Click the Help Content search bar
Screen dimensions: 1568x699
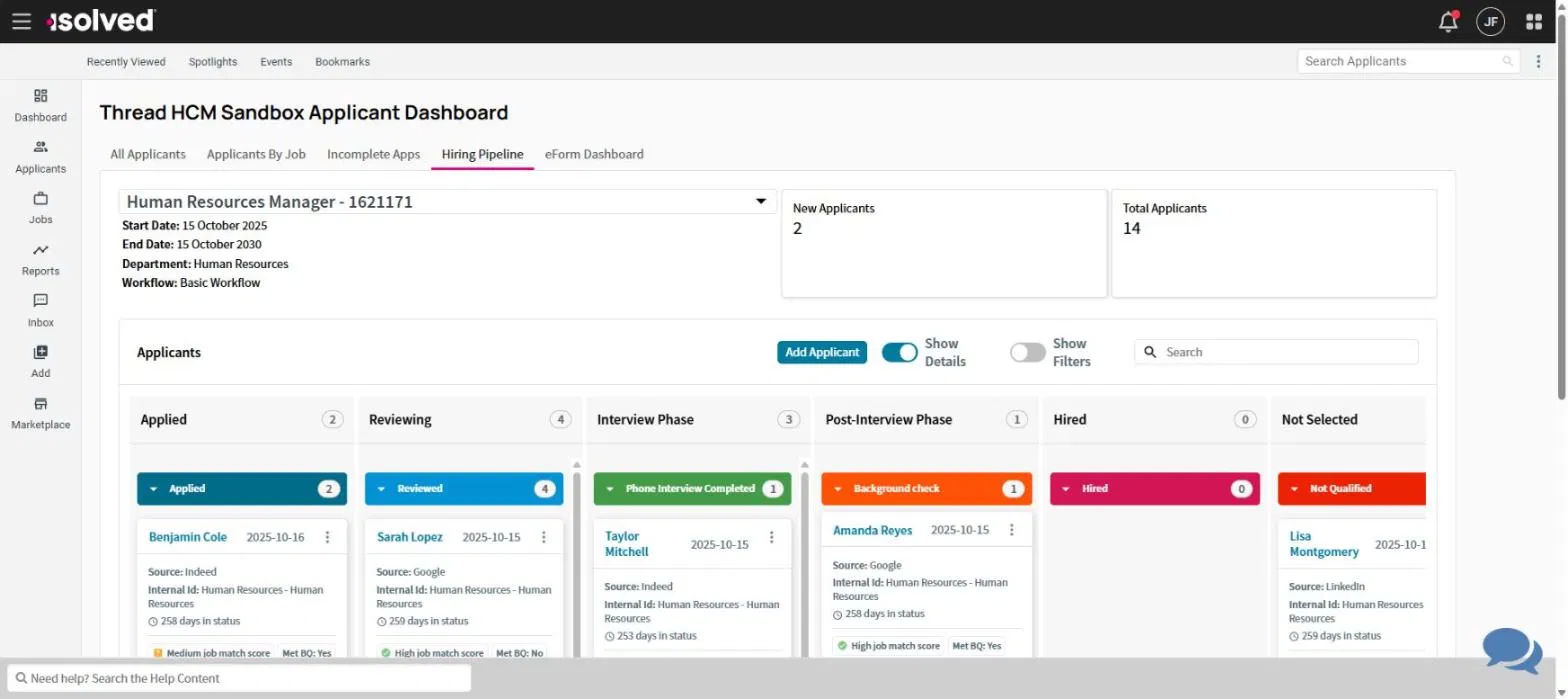[238, 678]
